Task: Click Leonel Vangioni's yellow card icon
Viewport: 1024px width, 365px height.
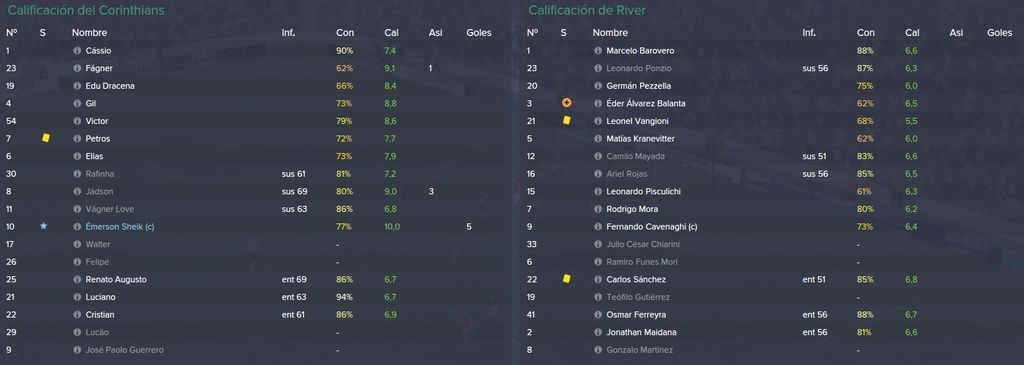Action: (x=566, y=120)
